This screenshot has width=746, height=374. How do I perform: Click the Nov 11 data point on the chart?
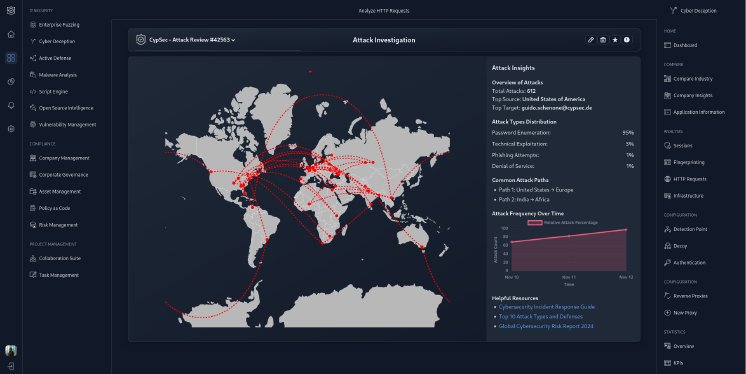point(569,236)
